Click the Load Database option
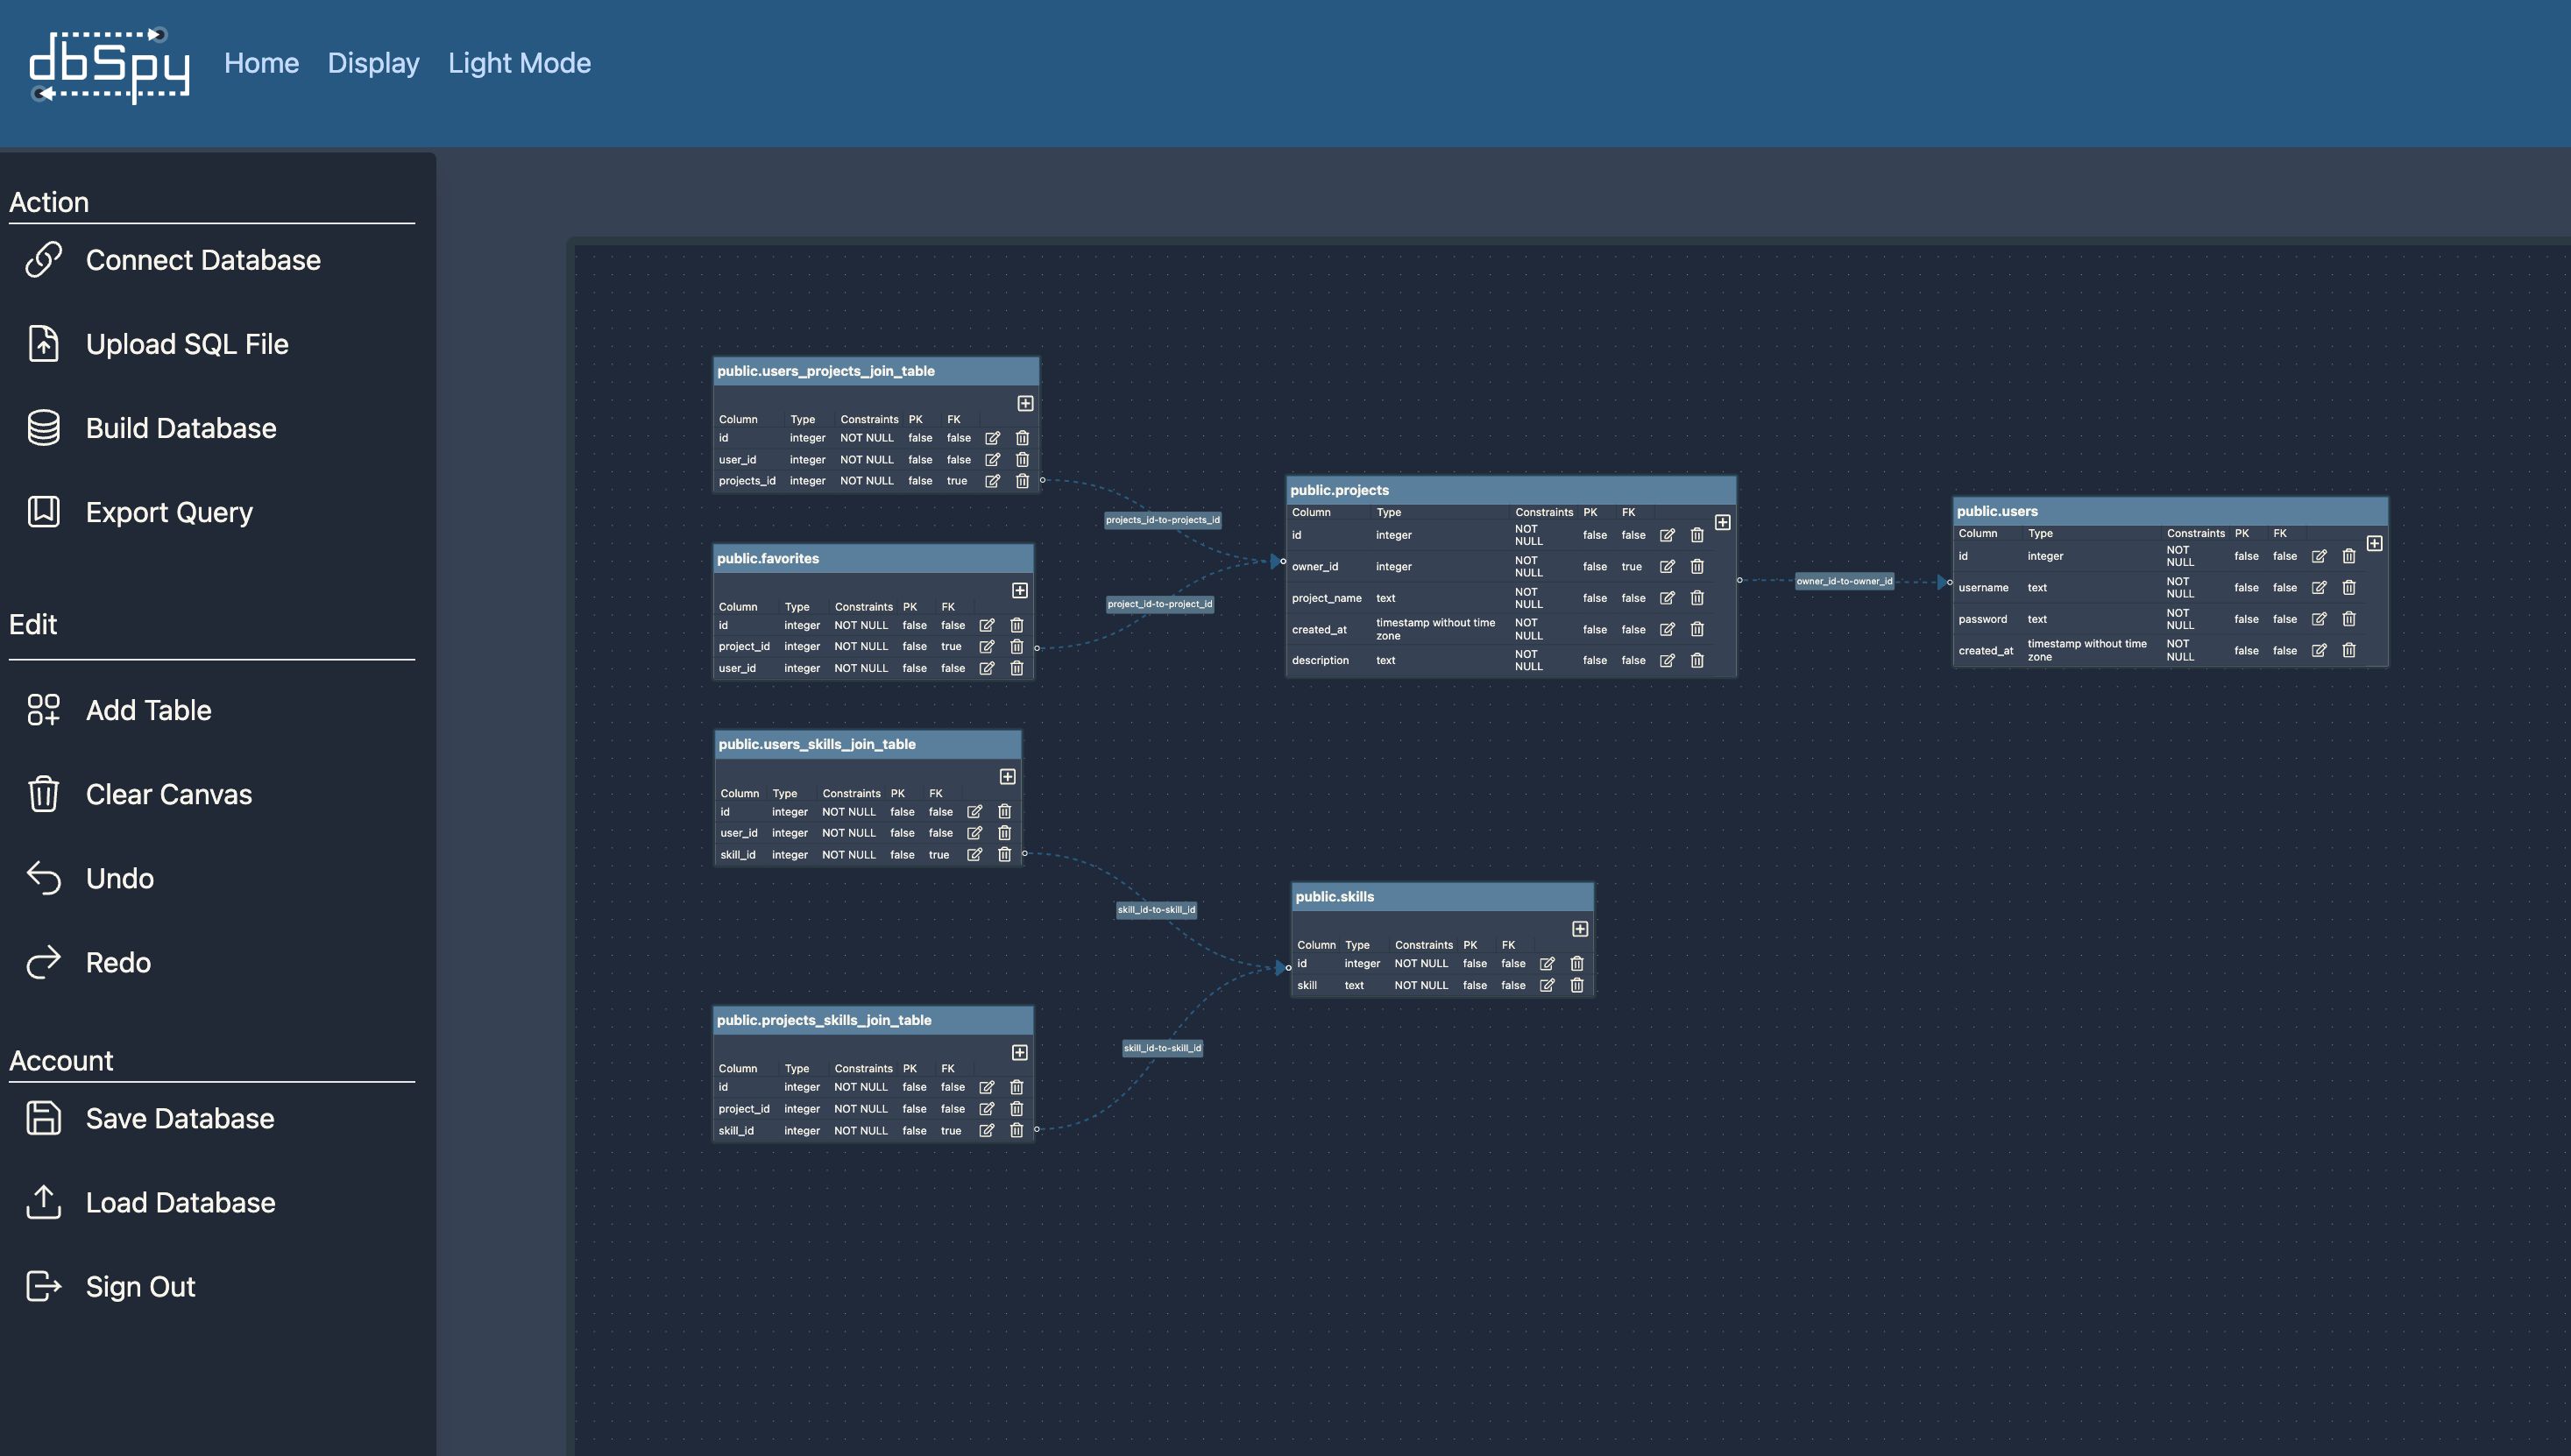The height and width of the screenshot is (1456, 2571). pos(180,1202)
